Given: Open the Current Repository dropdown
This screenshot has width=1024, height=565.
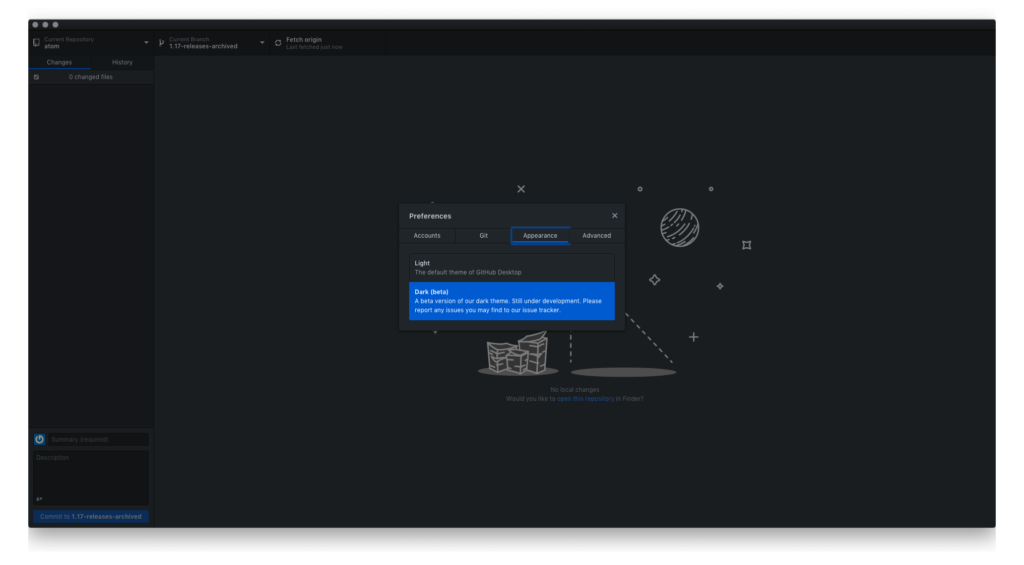Looking at the screenshot, I should pyautogui.click(x=91, y=42).
